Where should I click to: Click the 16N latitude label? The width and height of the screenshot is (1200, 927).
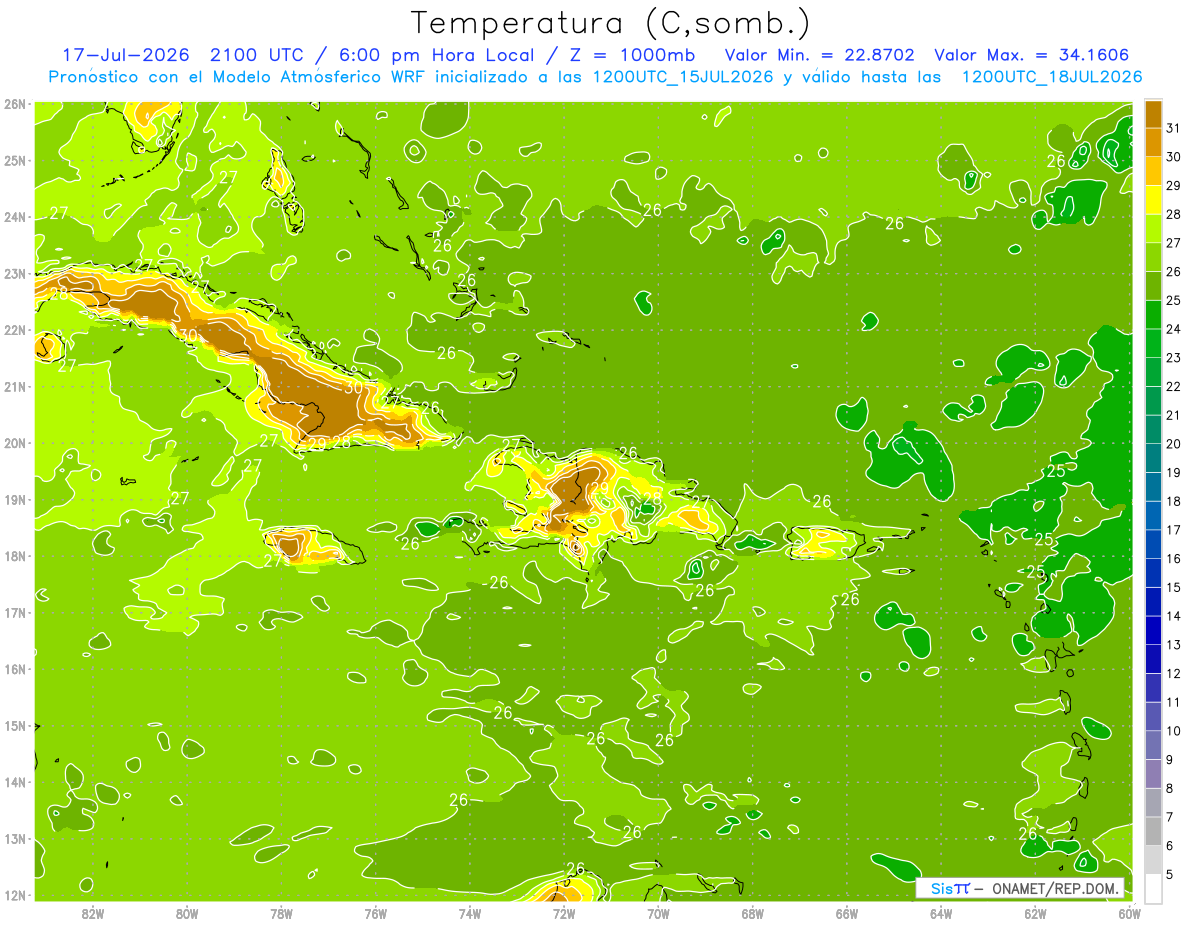pos(14,669)
